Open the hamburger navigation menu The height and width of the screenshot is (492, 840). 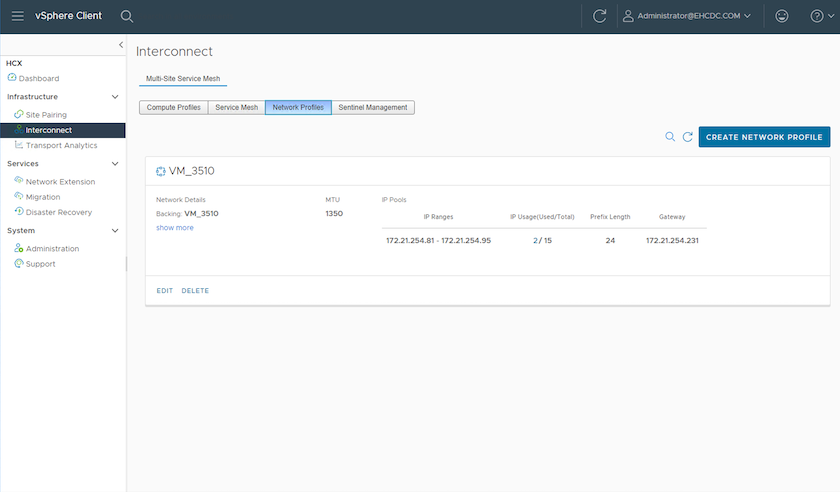coord(18,16)
